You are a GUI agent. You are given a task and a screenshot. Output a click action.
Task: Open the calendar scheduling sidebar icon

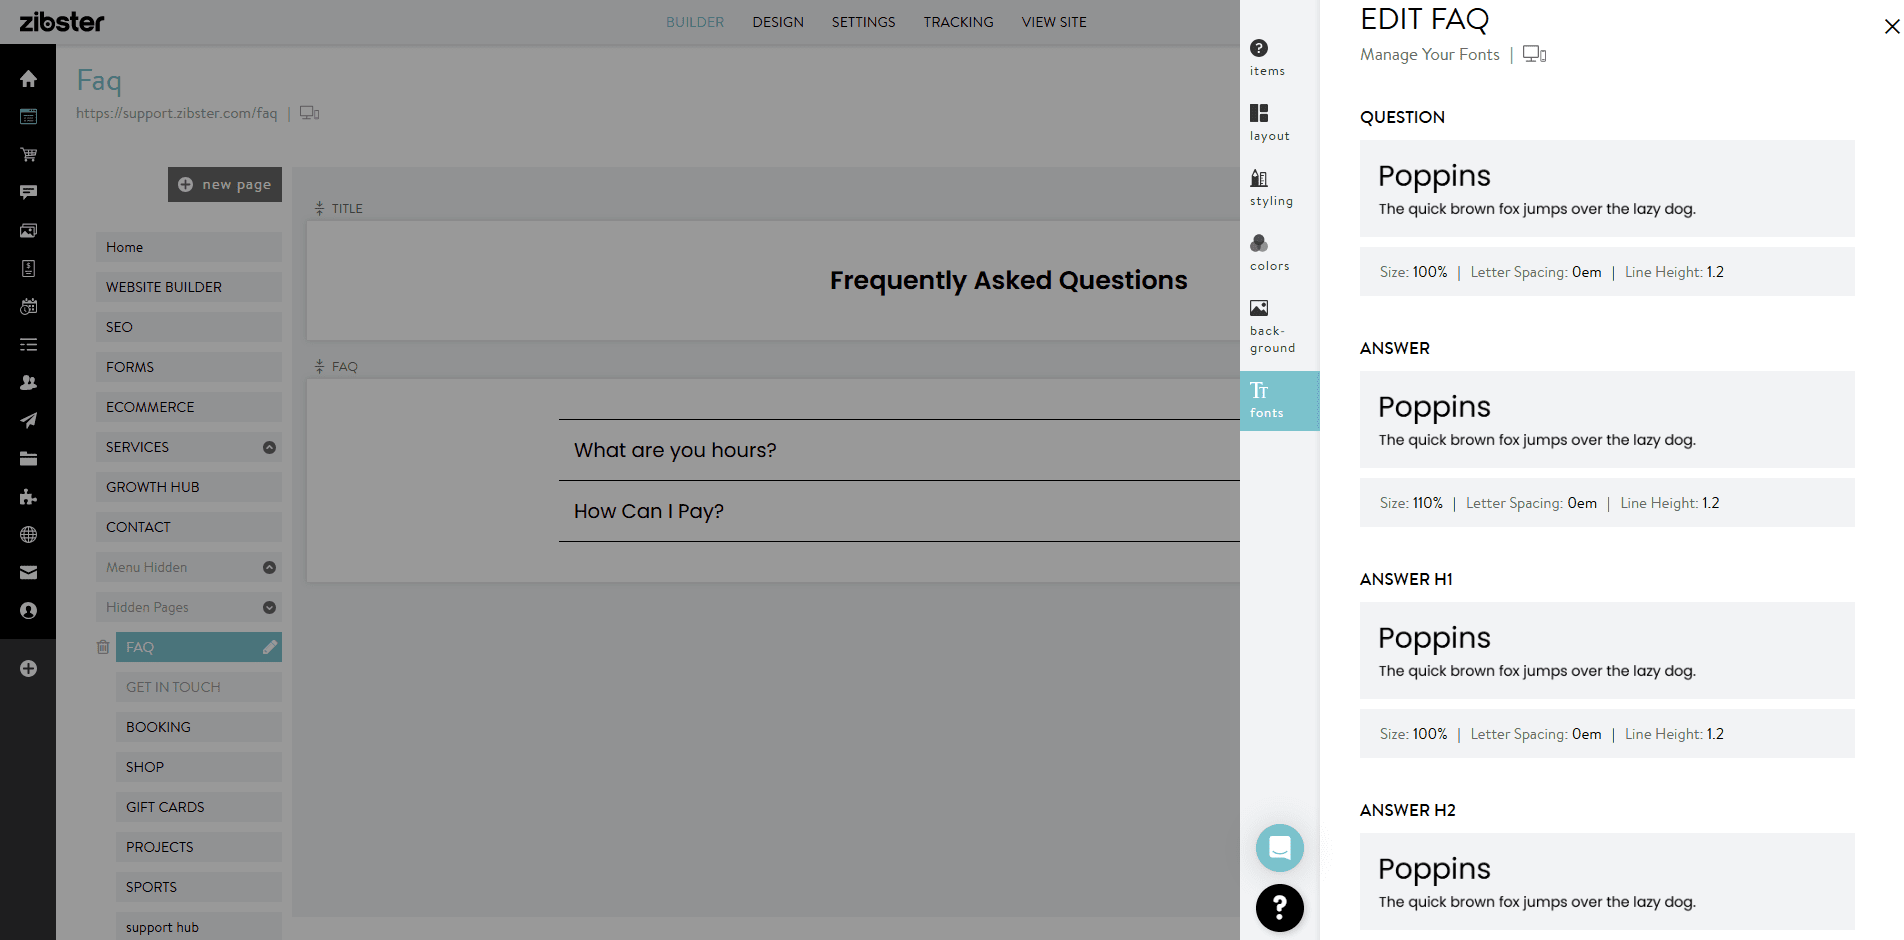[28, 307]
